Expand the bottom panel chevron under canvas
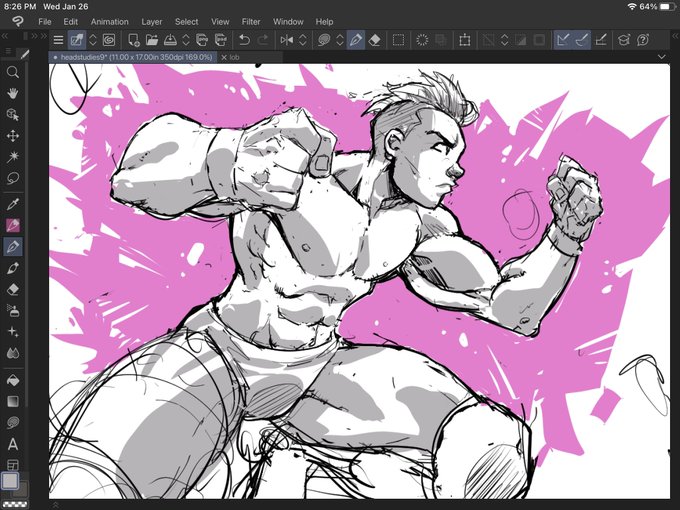The height and width of the screenshot is (510, 680). point(55,504)
